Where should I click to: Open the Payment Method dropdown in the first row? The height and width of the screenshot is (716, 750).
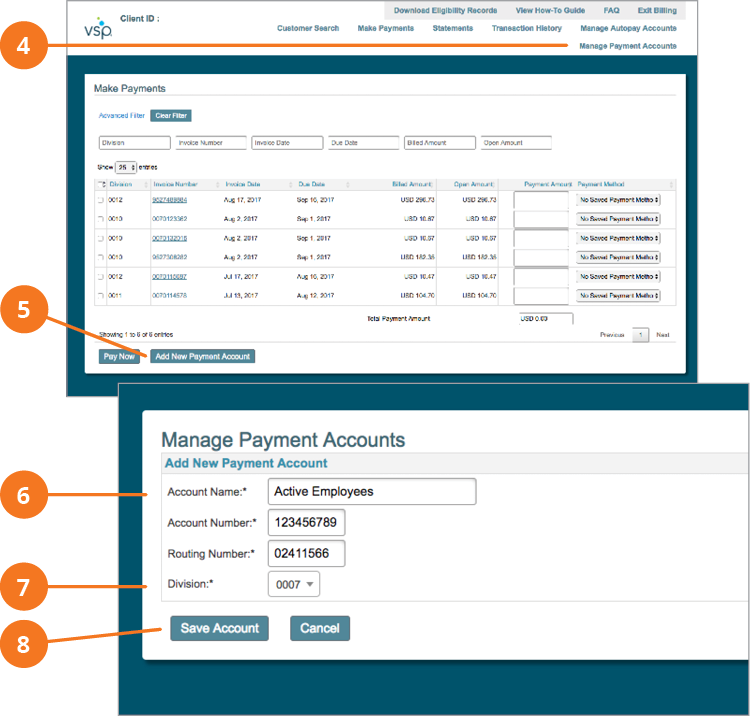[619, 200]
